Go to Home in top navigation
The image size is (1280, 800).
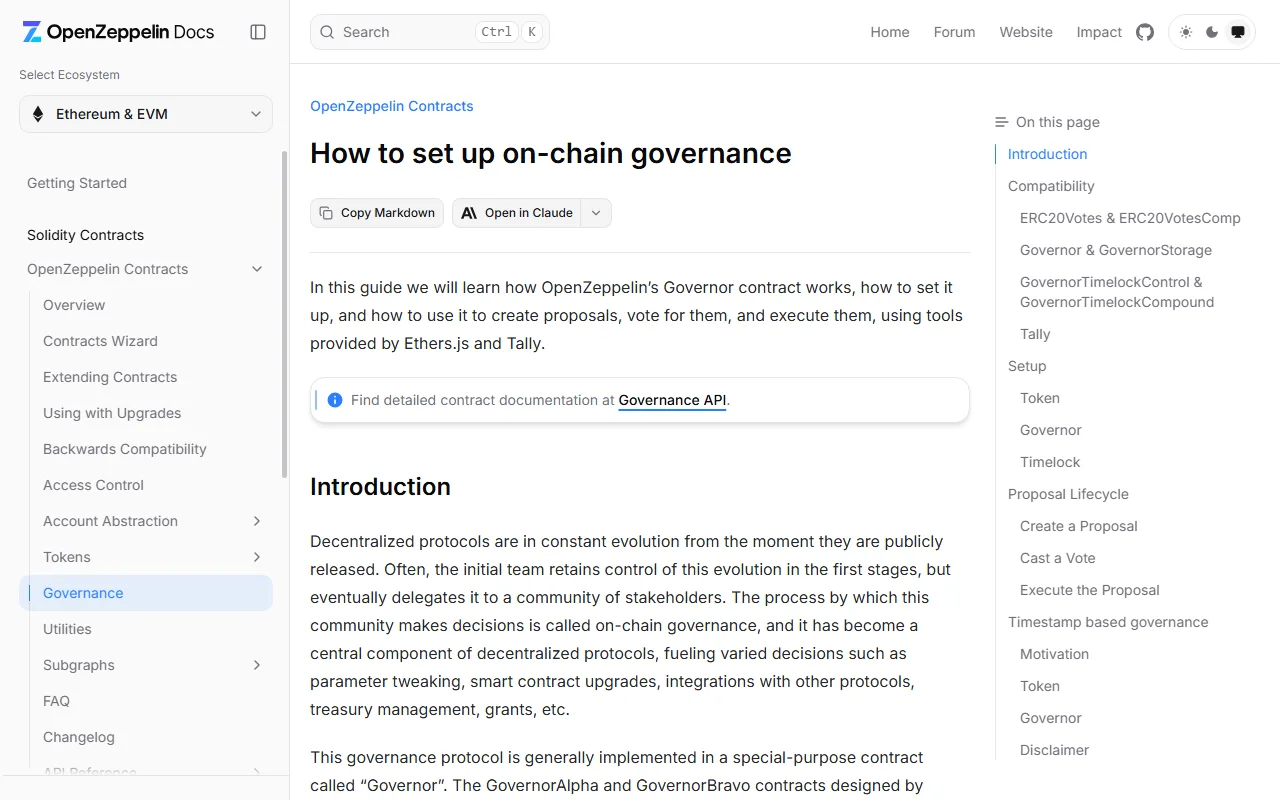(890, 32)
